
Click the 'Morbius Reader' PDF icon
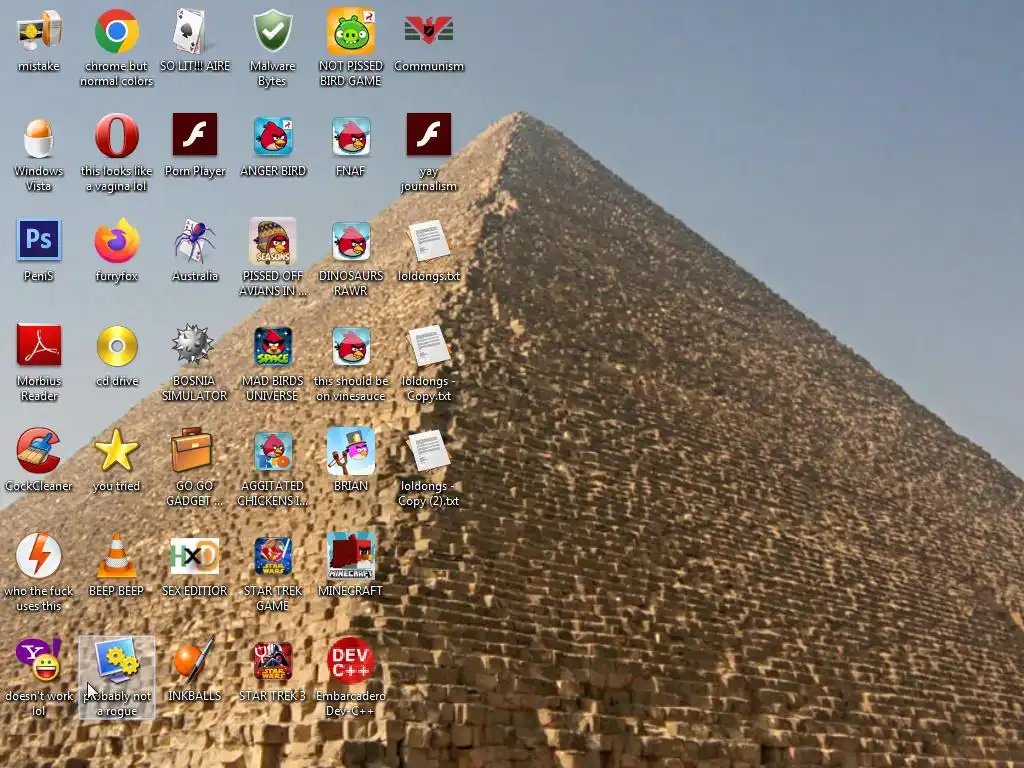pyautogui.click(x=39, y=345)
